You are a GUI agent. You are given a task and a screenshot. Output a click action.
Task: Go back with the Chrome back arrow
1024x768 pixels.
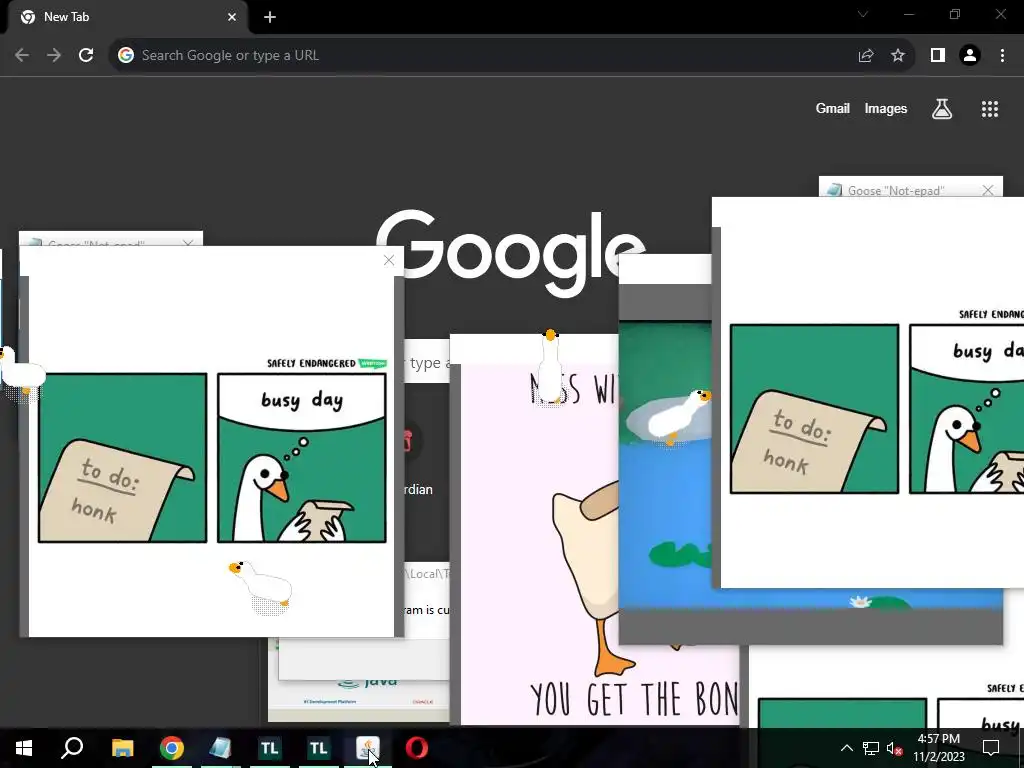(x=22, y=56)
